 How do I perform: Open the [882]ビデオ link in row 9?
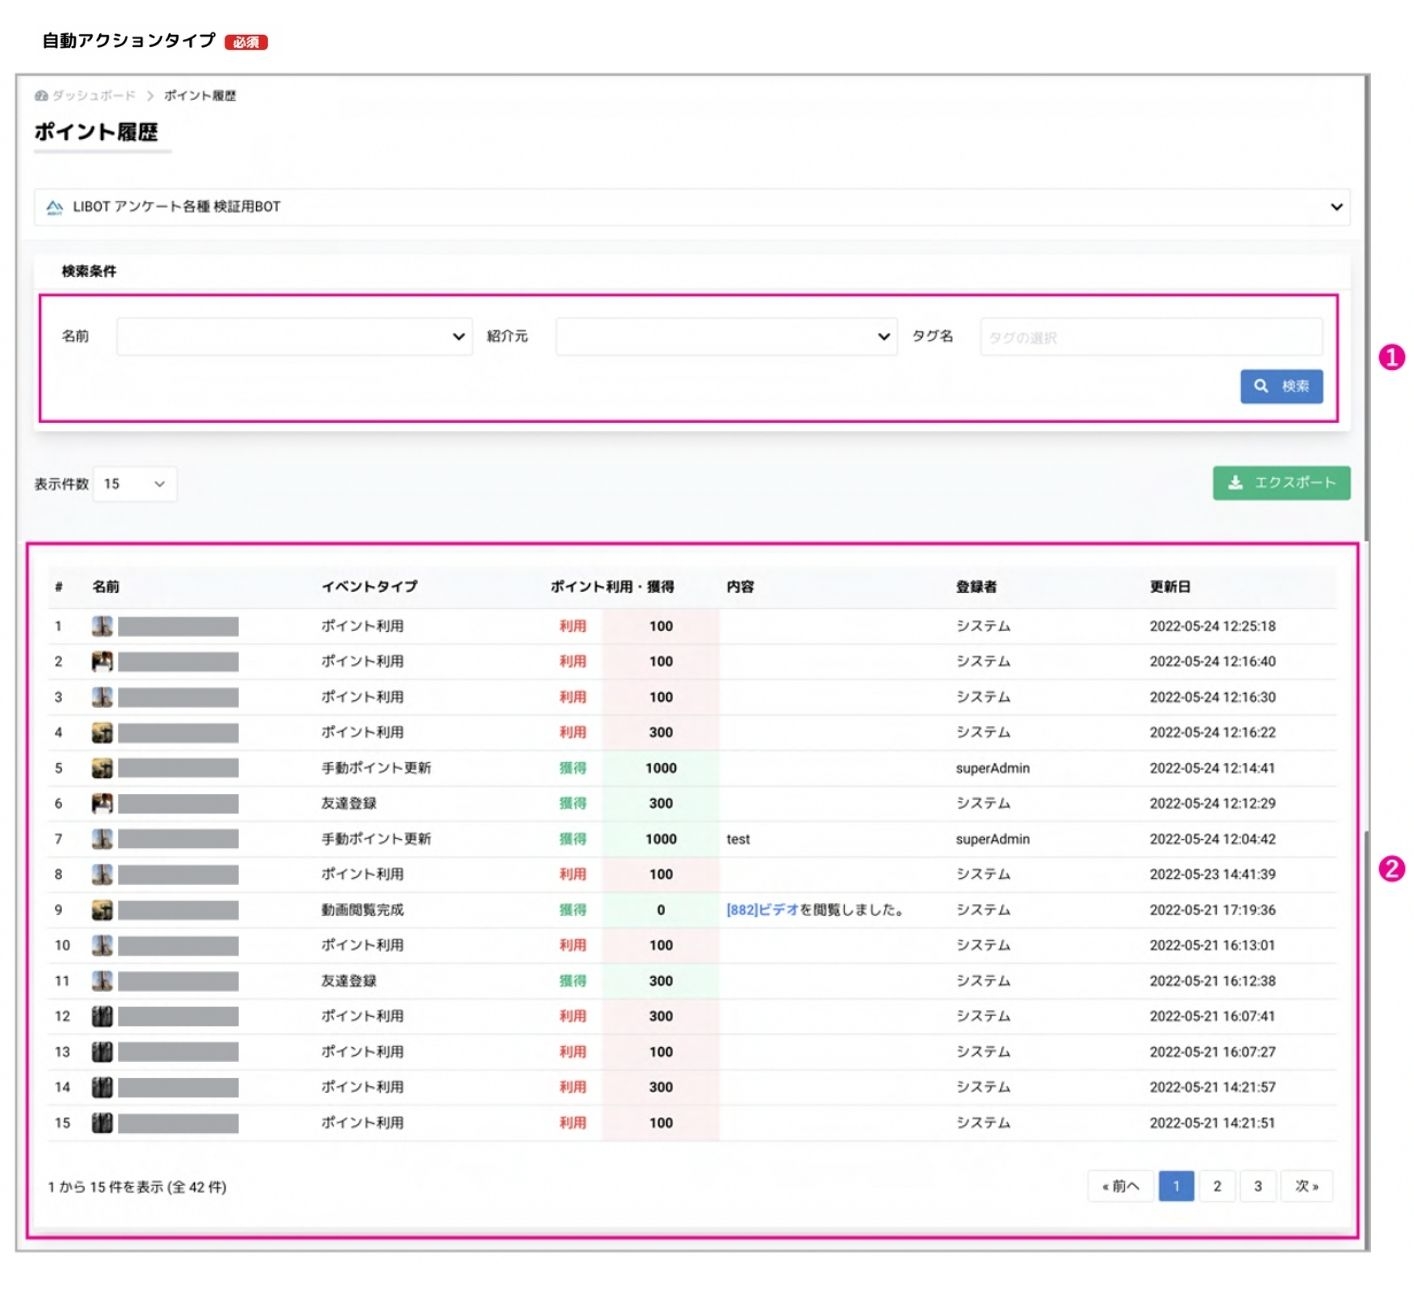[x=762, y=910]
